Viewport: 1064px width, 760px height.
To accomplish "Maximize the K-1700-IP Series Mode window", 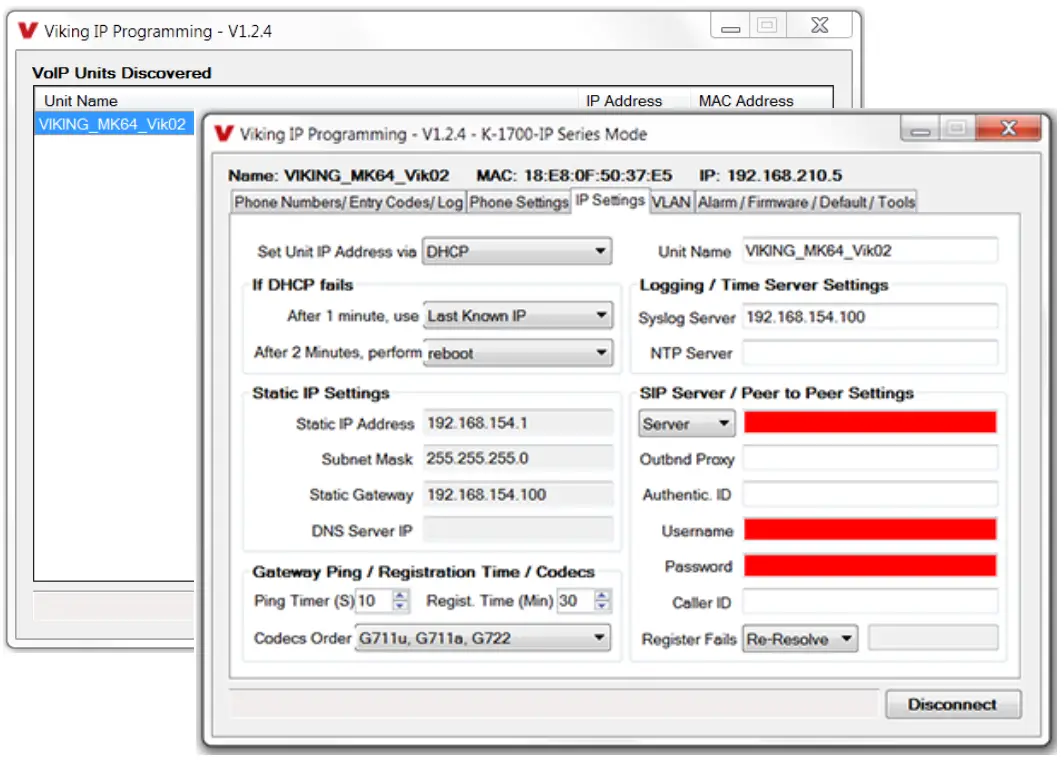I will (957, 128).
